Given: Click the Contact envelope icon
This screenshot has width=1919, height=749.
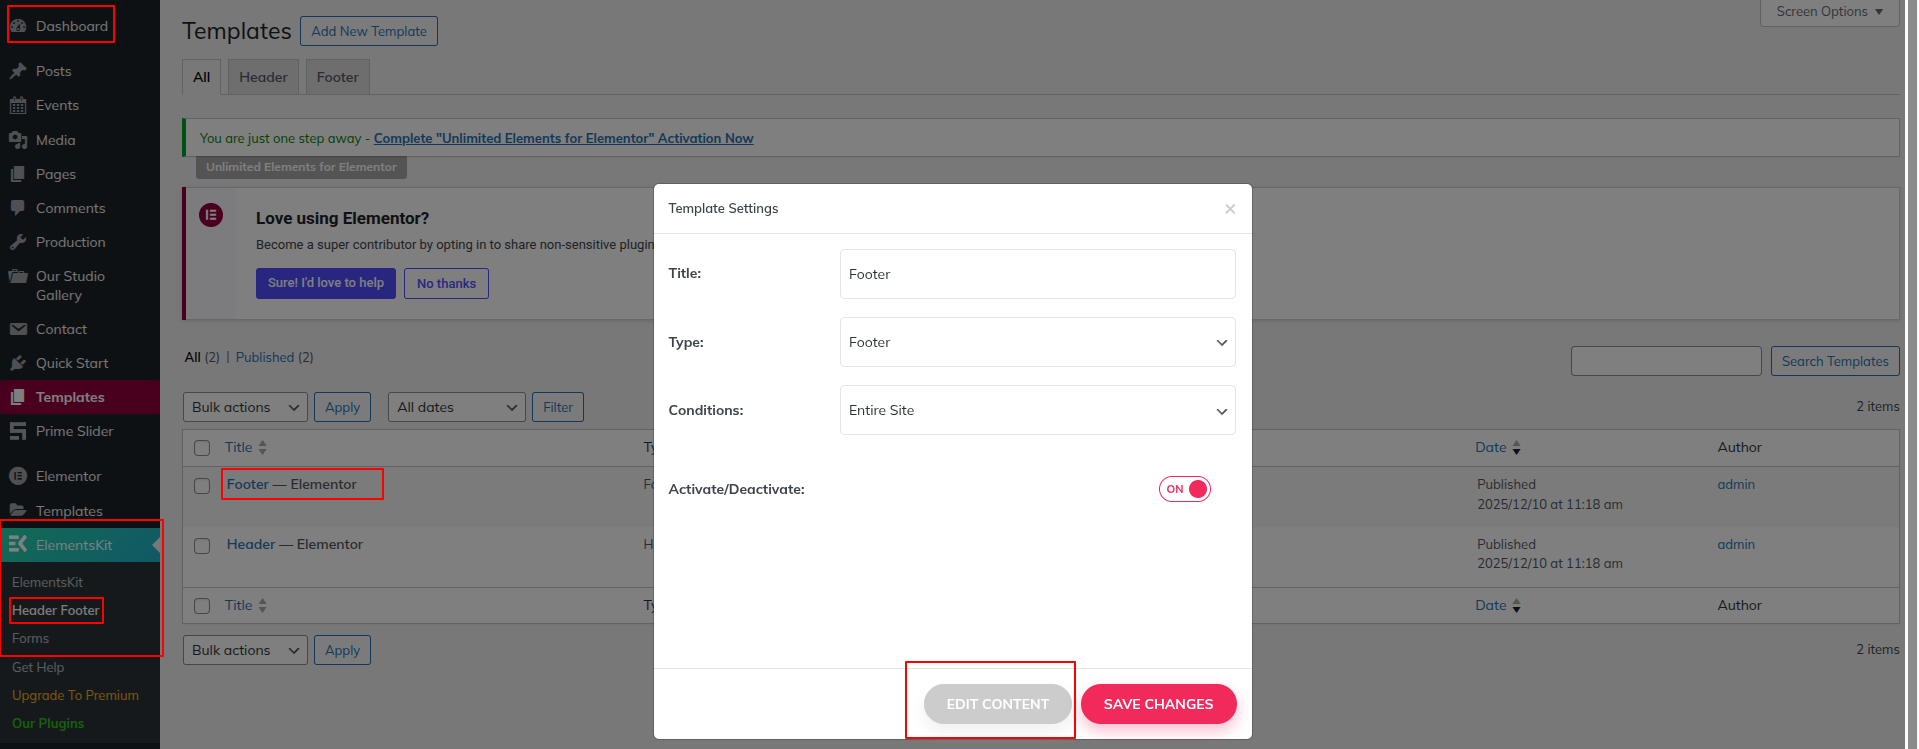Looking at the screenshot, I should 18,329.
